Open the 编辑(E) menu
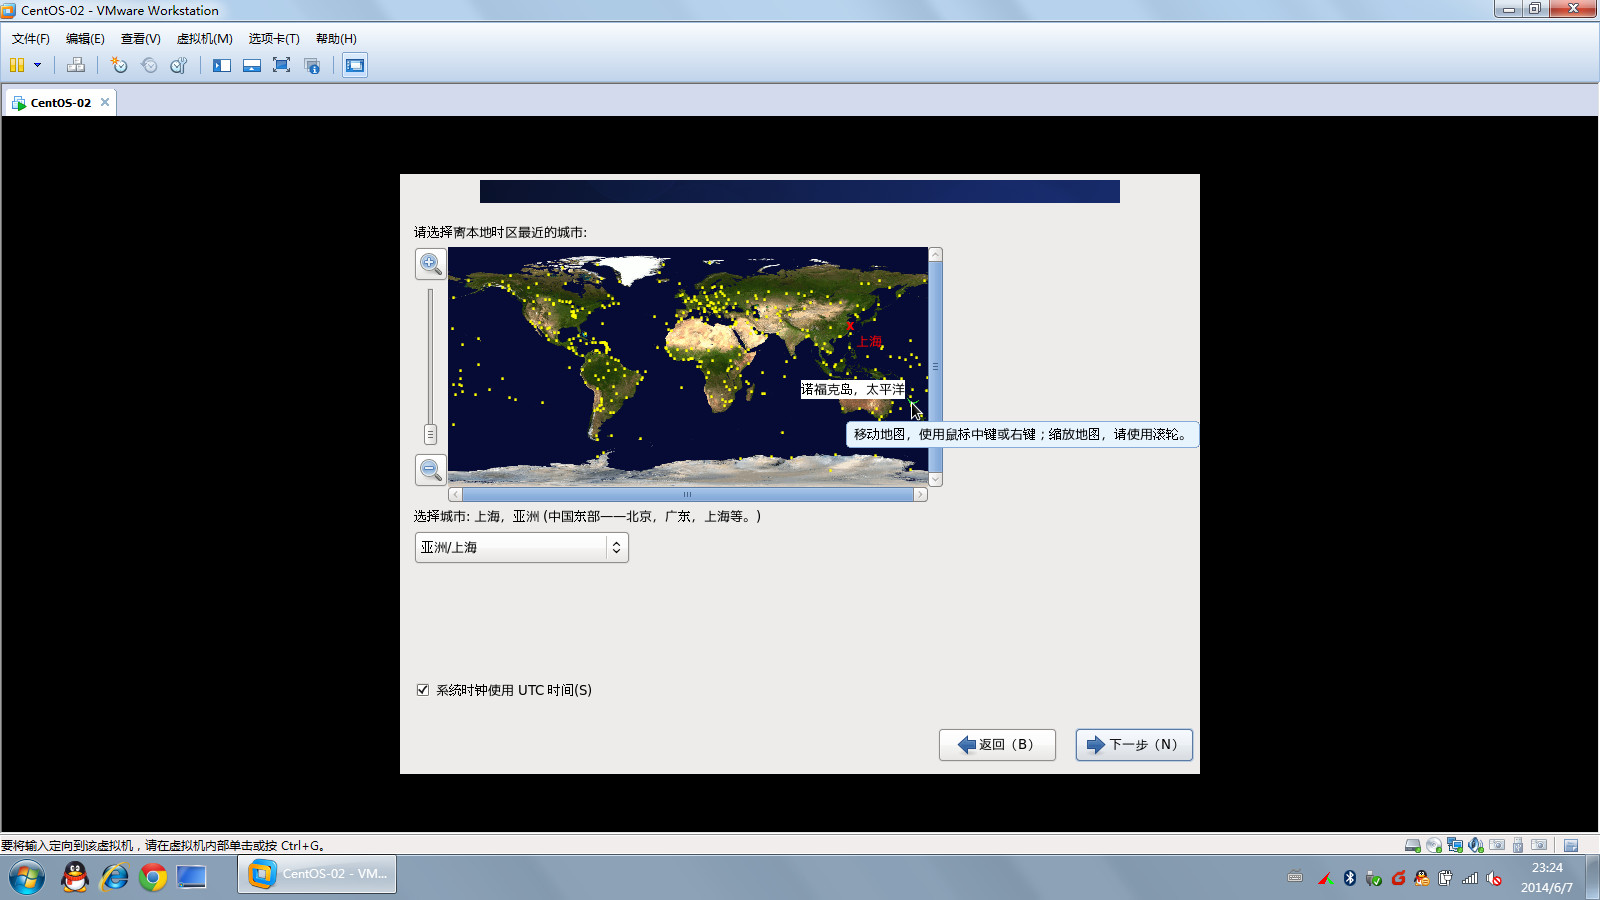 pyautogui.click(x=85, y=39)
